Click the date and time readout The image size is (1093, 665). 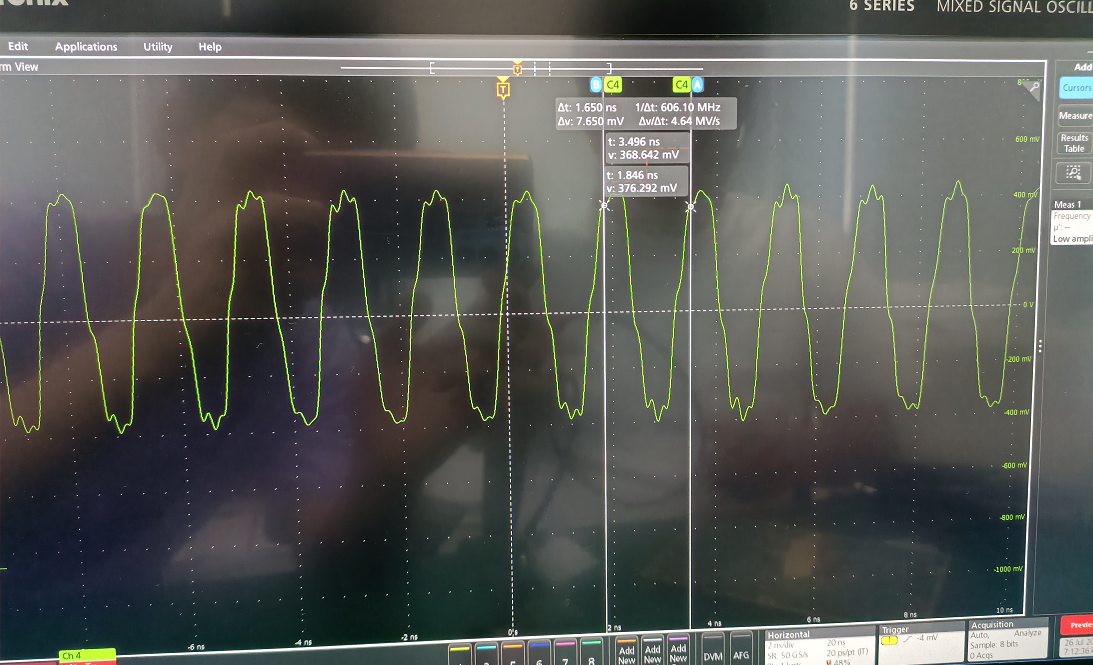point(1078,647)
